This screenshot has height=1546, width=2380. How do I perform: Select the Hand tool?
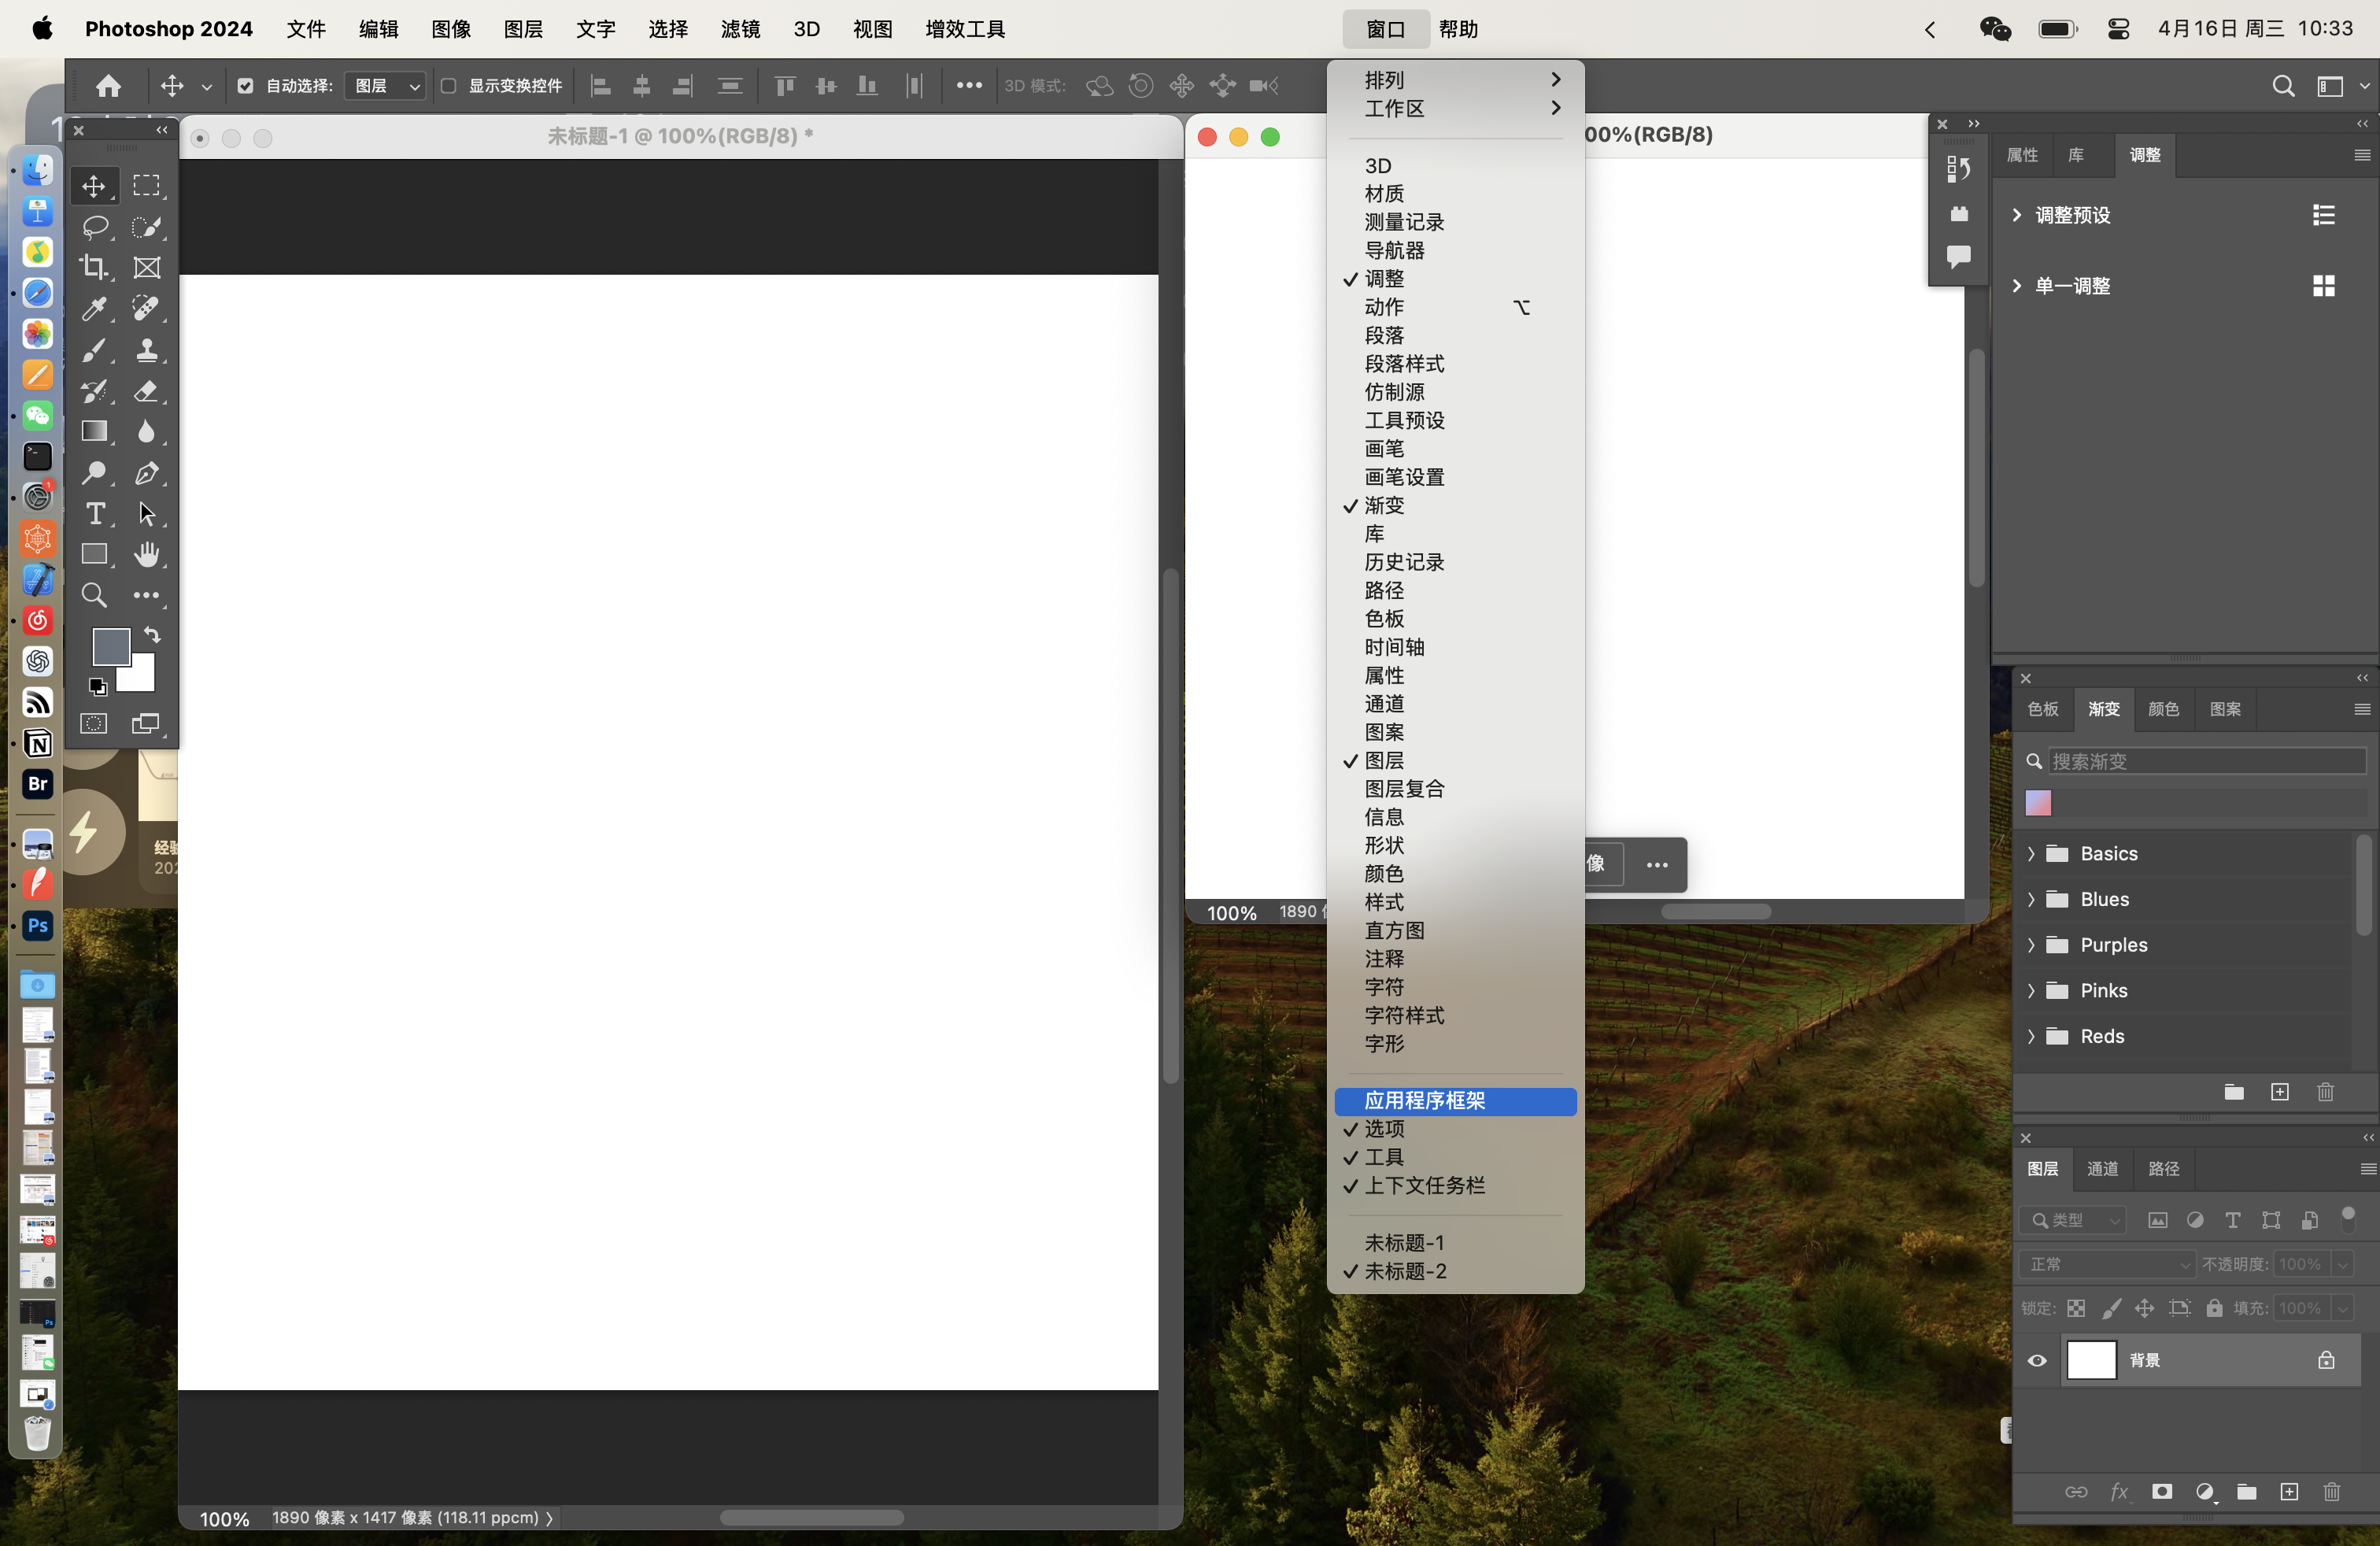(x=147, y=554)
